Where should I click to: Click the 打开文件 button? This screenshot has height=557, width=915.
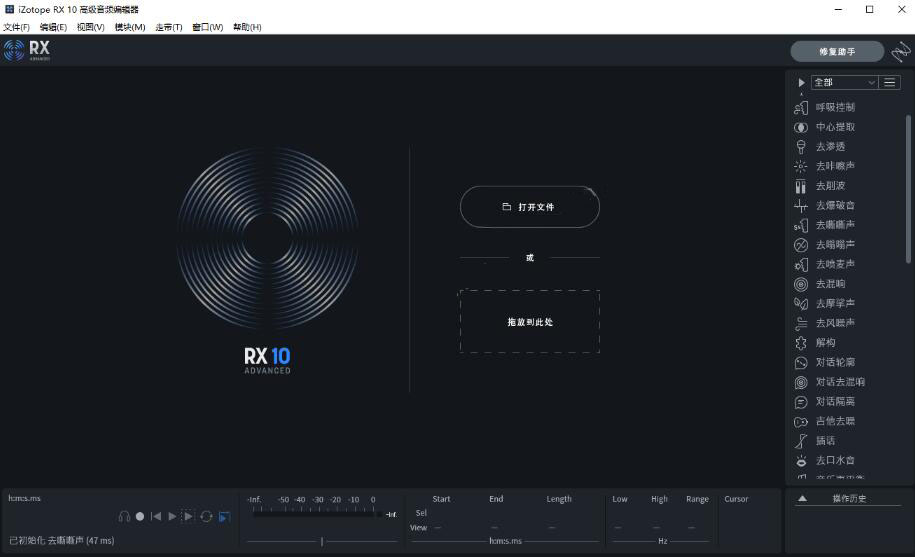click(x=529, y=207)
